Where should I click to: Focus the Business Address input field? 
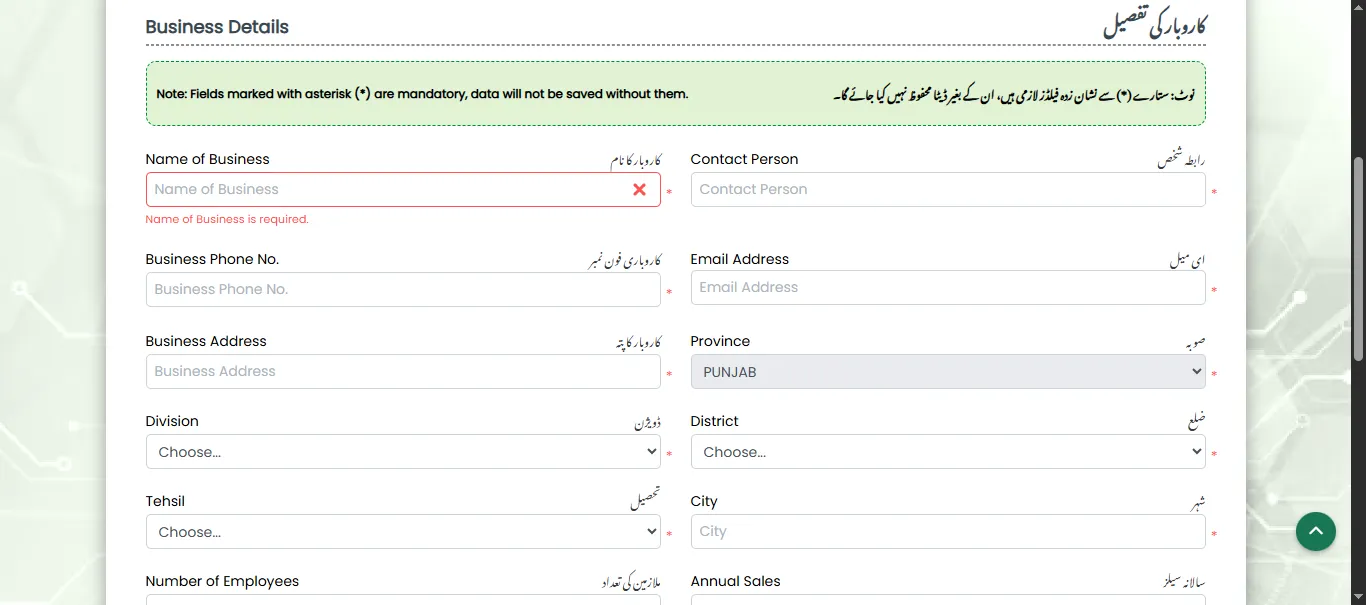point(402,372)
